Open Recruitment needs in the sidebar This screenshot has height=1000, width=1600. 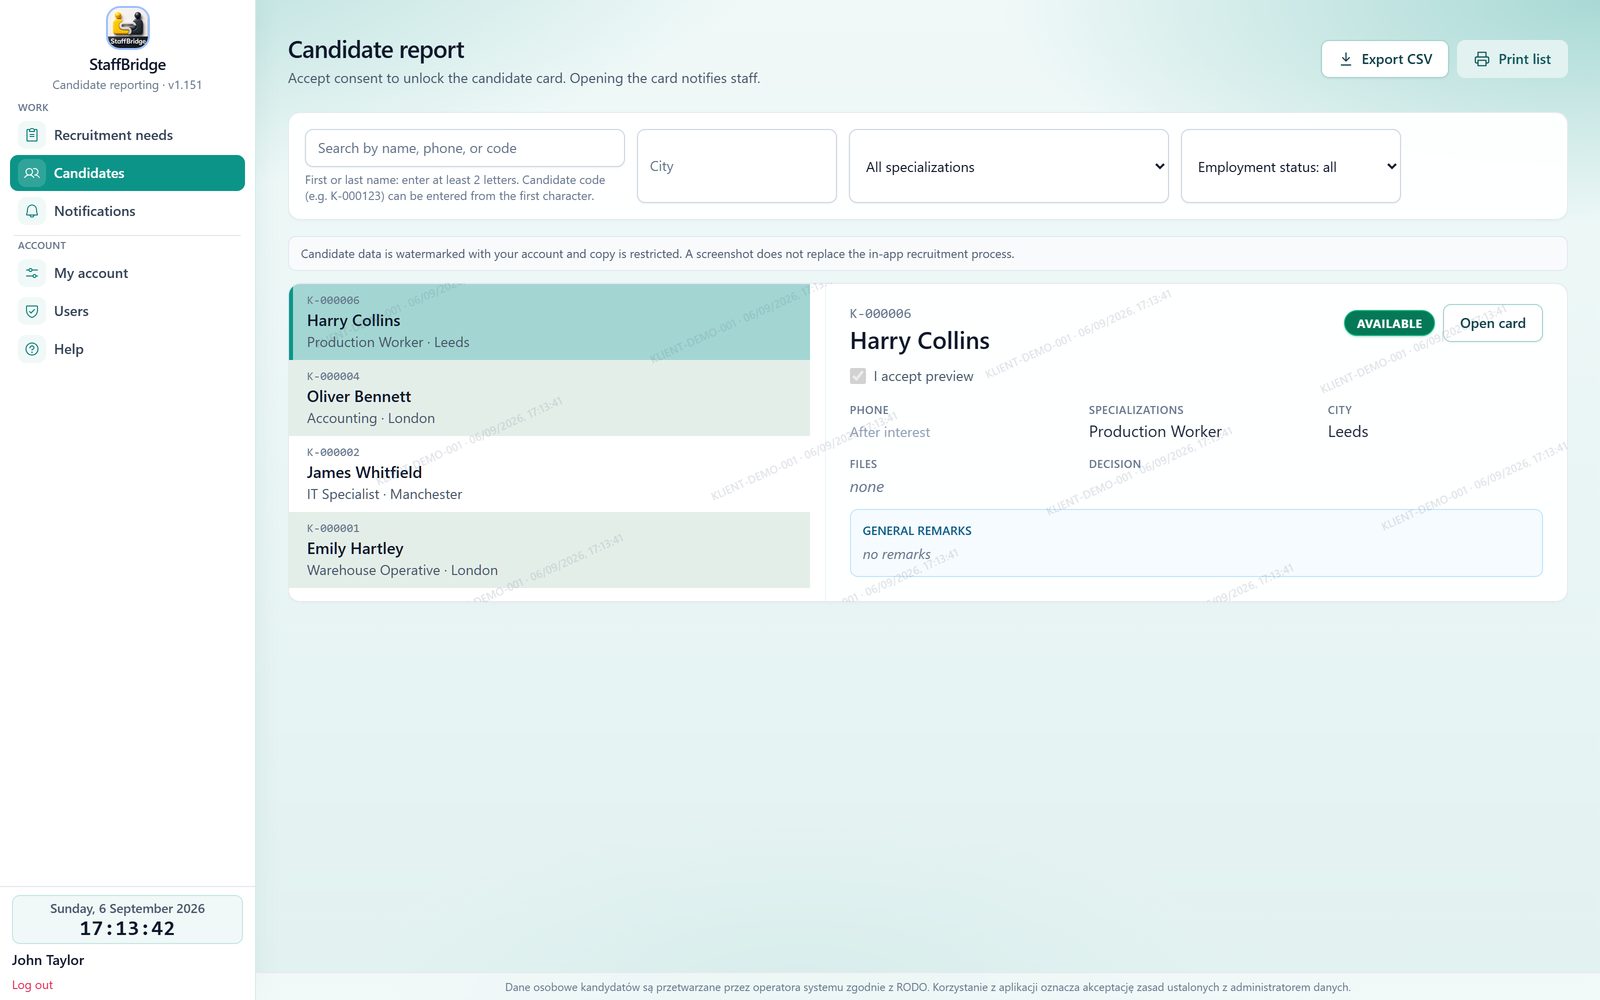(x=127, y=135)
